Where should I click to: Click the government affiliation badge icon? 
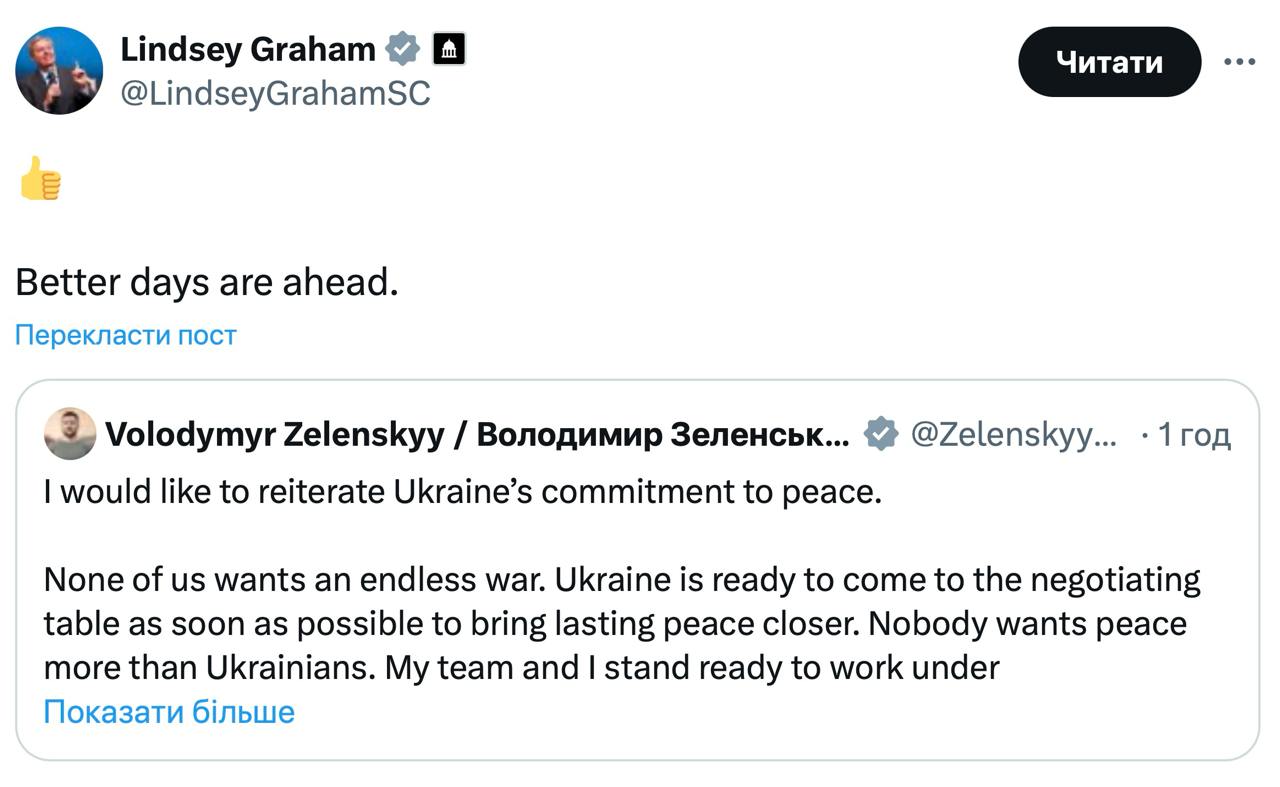coord(449,48)
